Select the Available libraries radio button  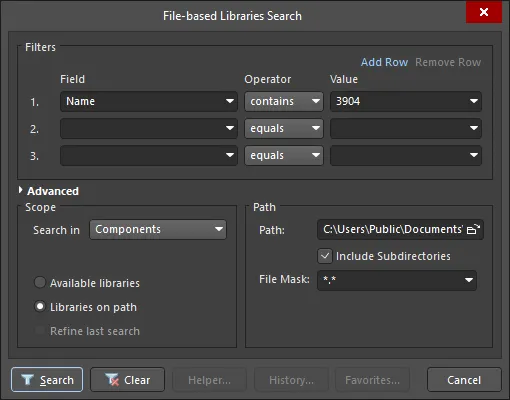[x=40, y=283]
